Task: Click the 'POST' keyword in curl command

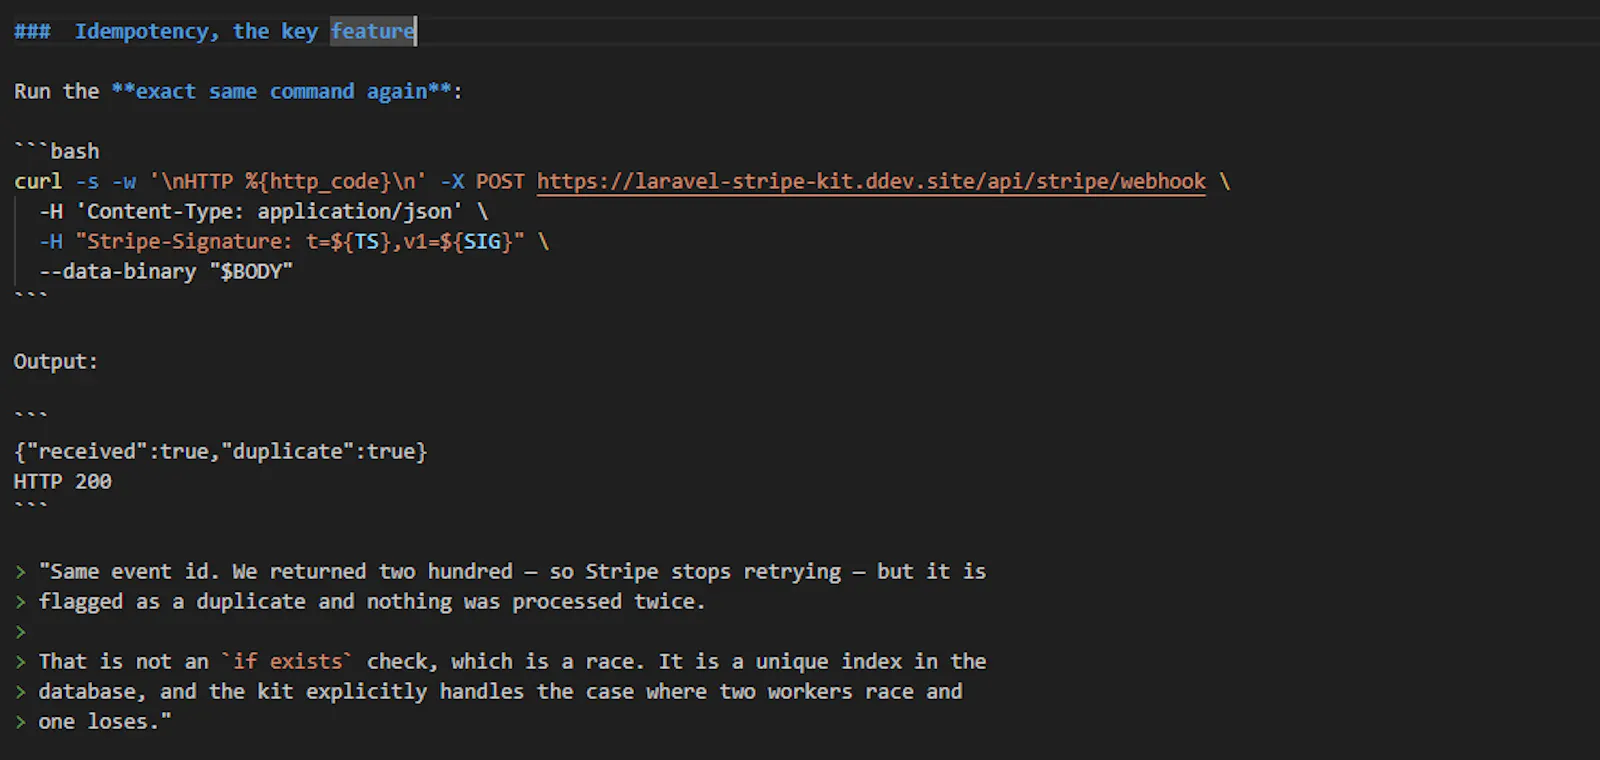Action: [500, 181]
